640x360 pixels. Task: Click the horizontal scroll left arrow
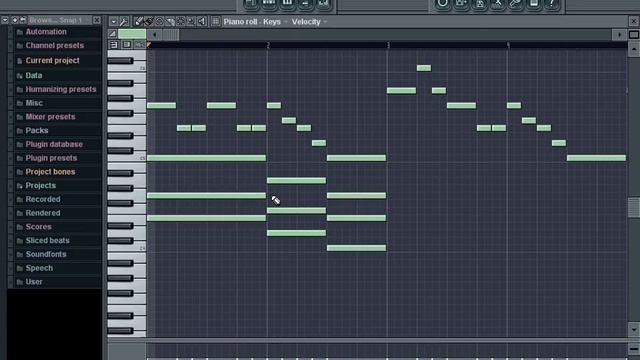tap(154, 35)
